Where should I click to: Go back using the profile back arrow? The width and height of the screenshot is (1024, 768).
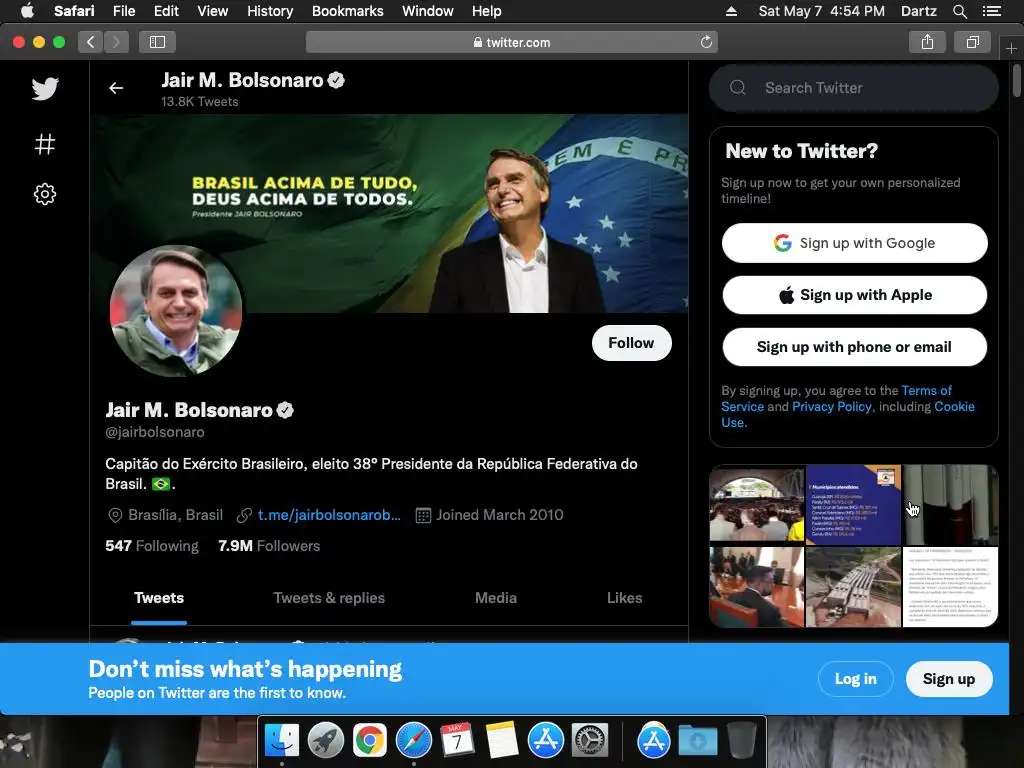click(116, 88)
